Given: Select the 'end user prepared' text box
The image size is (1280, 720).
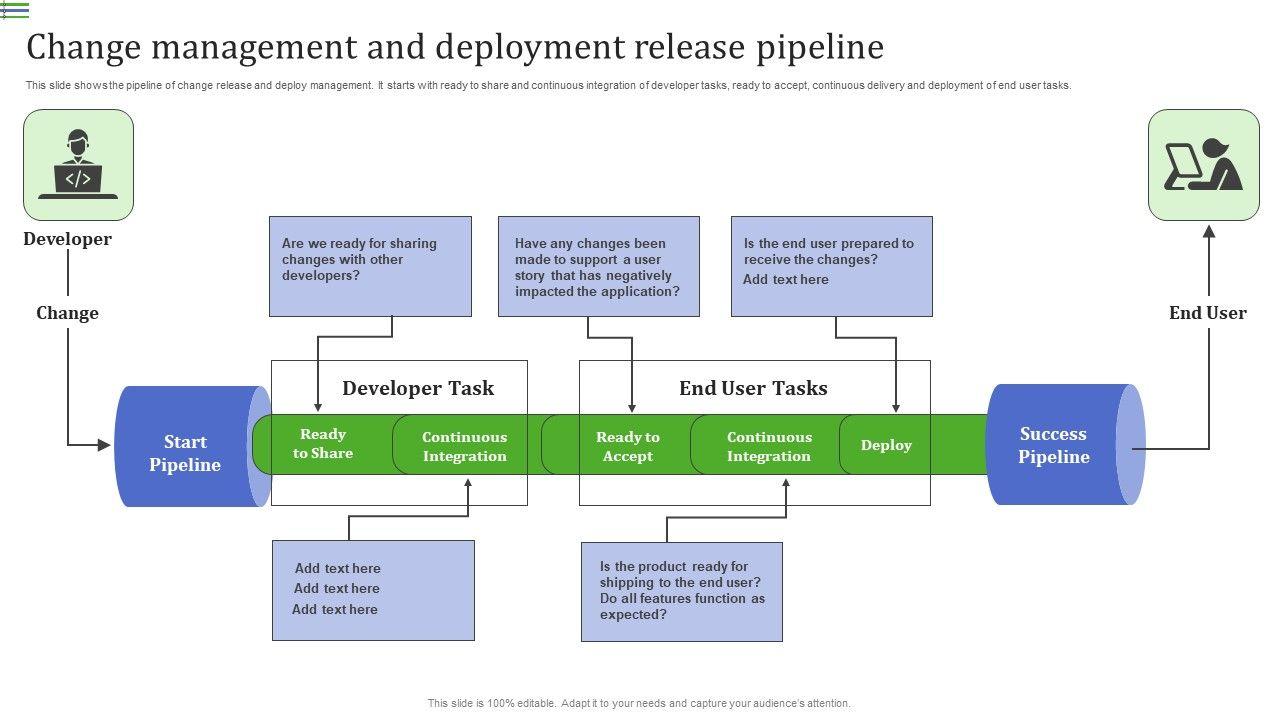Looking at the screenshot, I should [831, 266].
